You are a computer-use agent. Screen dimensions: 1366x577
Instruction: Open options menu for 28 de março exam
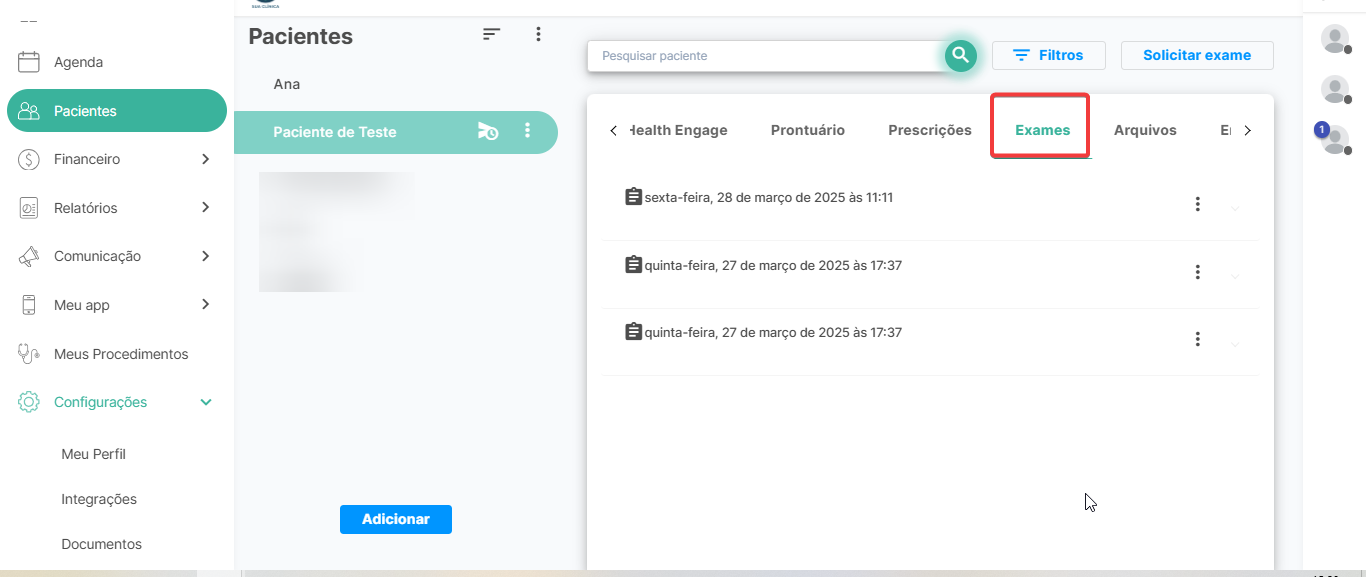point(1197,204)
